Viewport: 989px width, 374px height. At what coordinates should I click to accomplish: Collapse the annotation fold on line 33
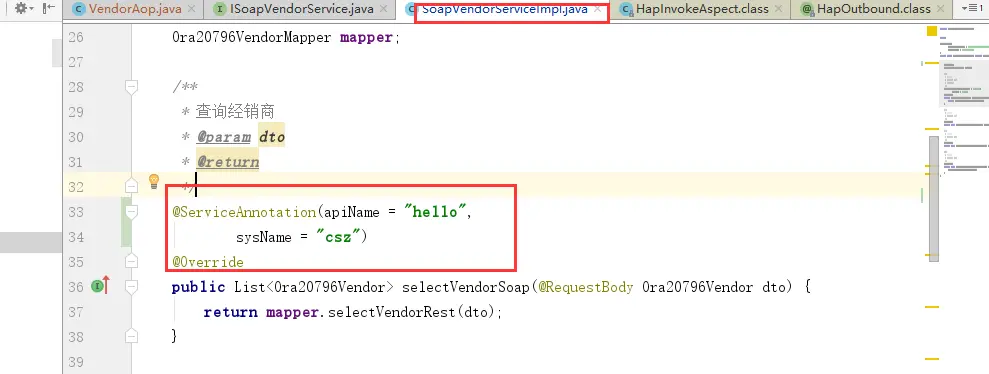pyautogui.click(x=131, y=212)
